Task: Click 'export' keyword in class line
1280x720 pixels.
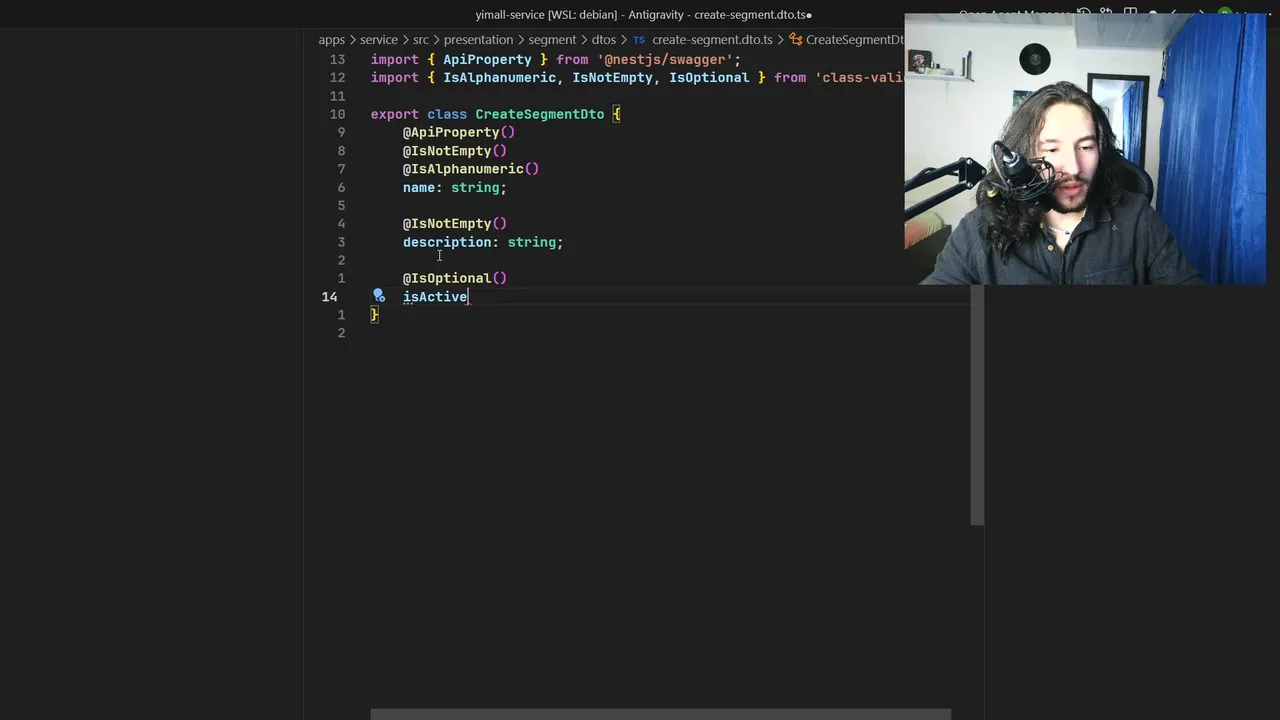Action: click(x=395, y=114)
